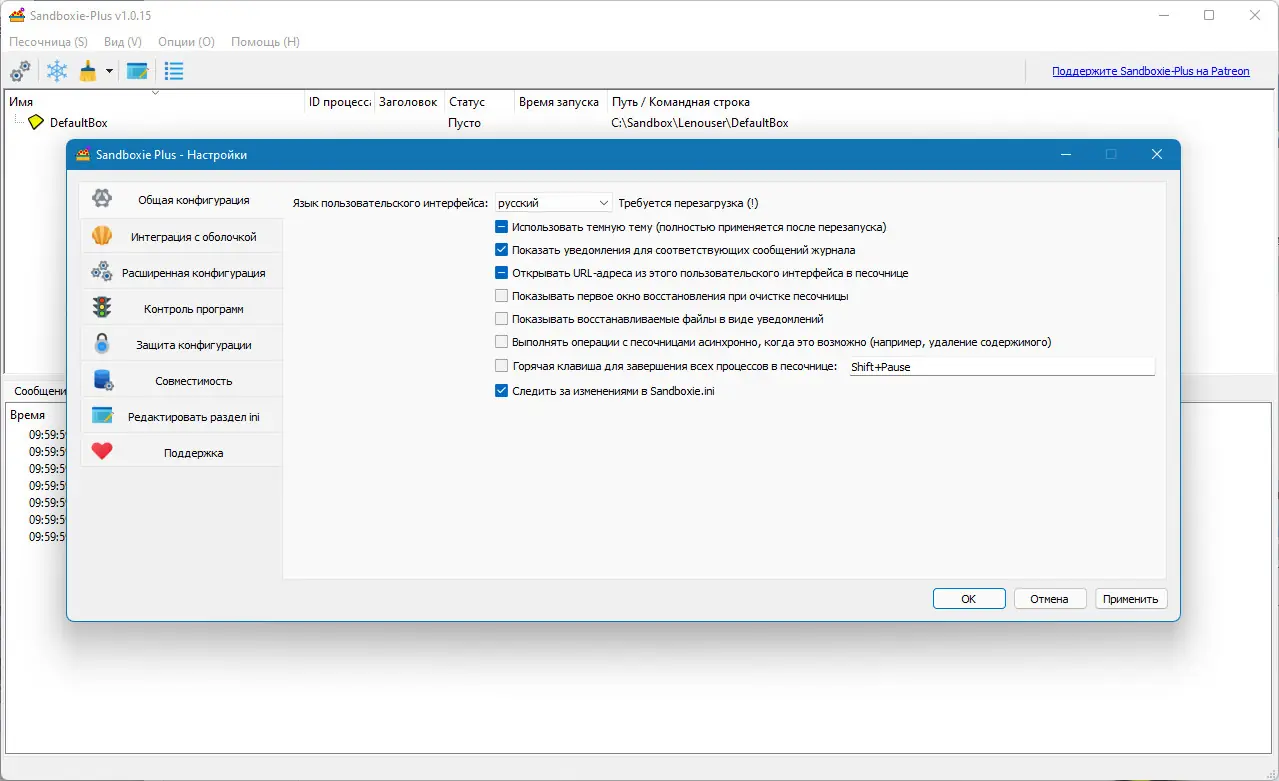
Task: Close the Настройки settings dialog
Action: [1157, 155]
